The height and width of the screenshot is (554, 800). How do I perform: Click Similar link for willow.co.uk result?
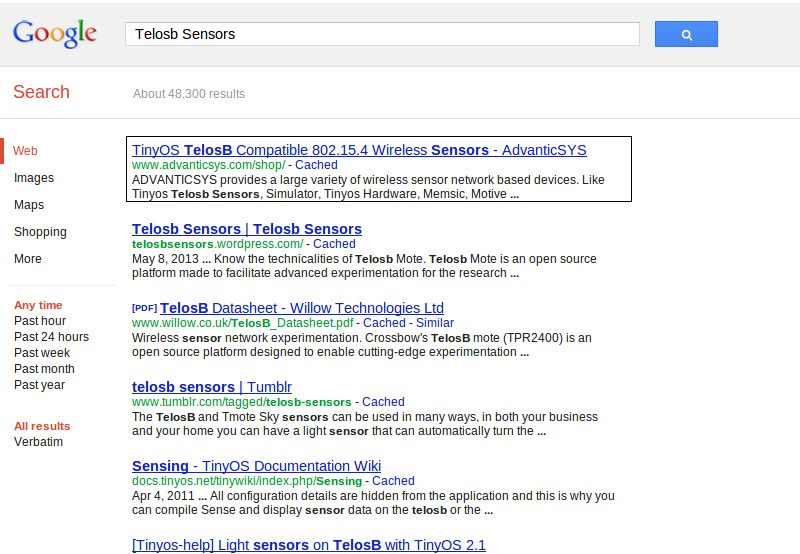[435, 323]
